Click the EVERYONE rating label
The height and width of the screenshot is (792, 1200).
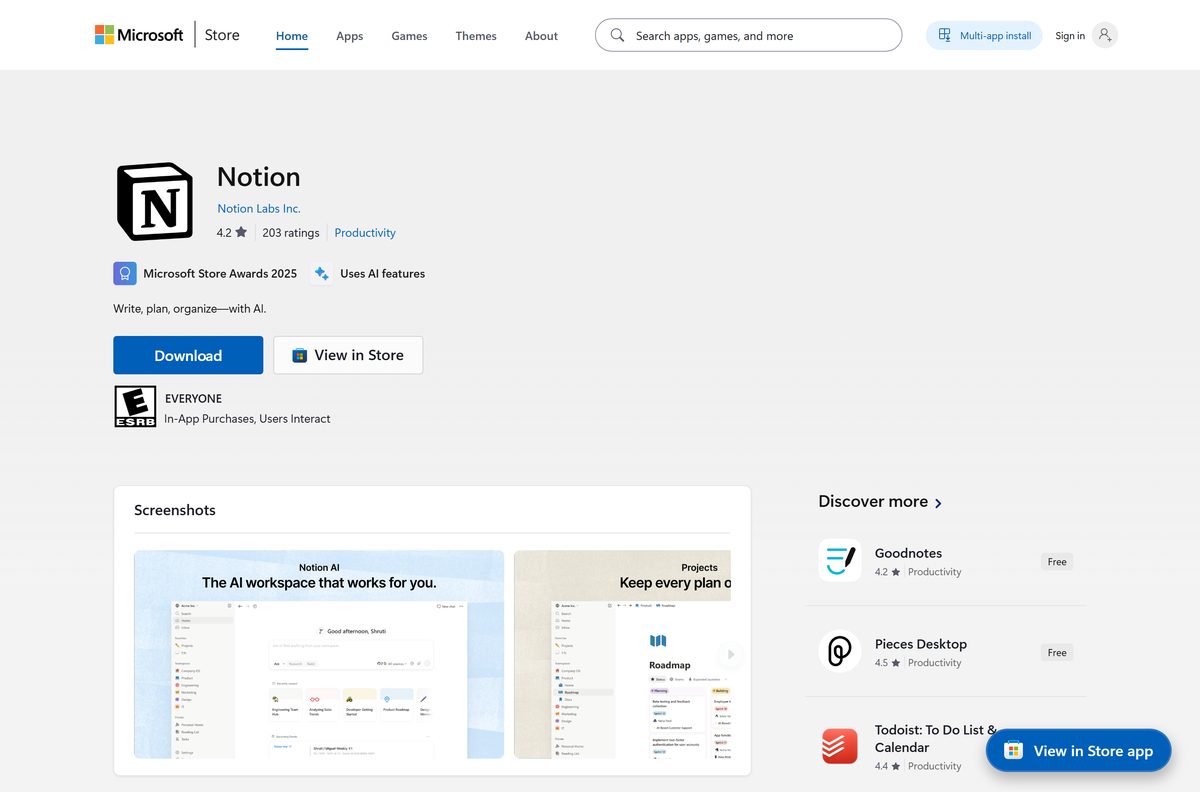[193, 398]
